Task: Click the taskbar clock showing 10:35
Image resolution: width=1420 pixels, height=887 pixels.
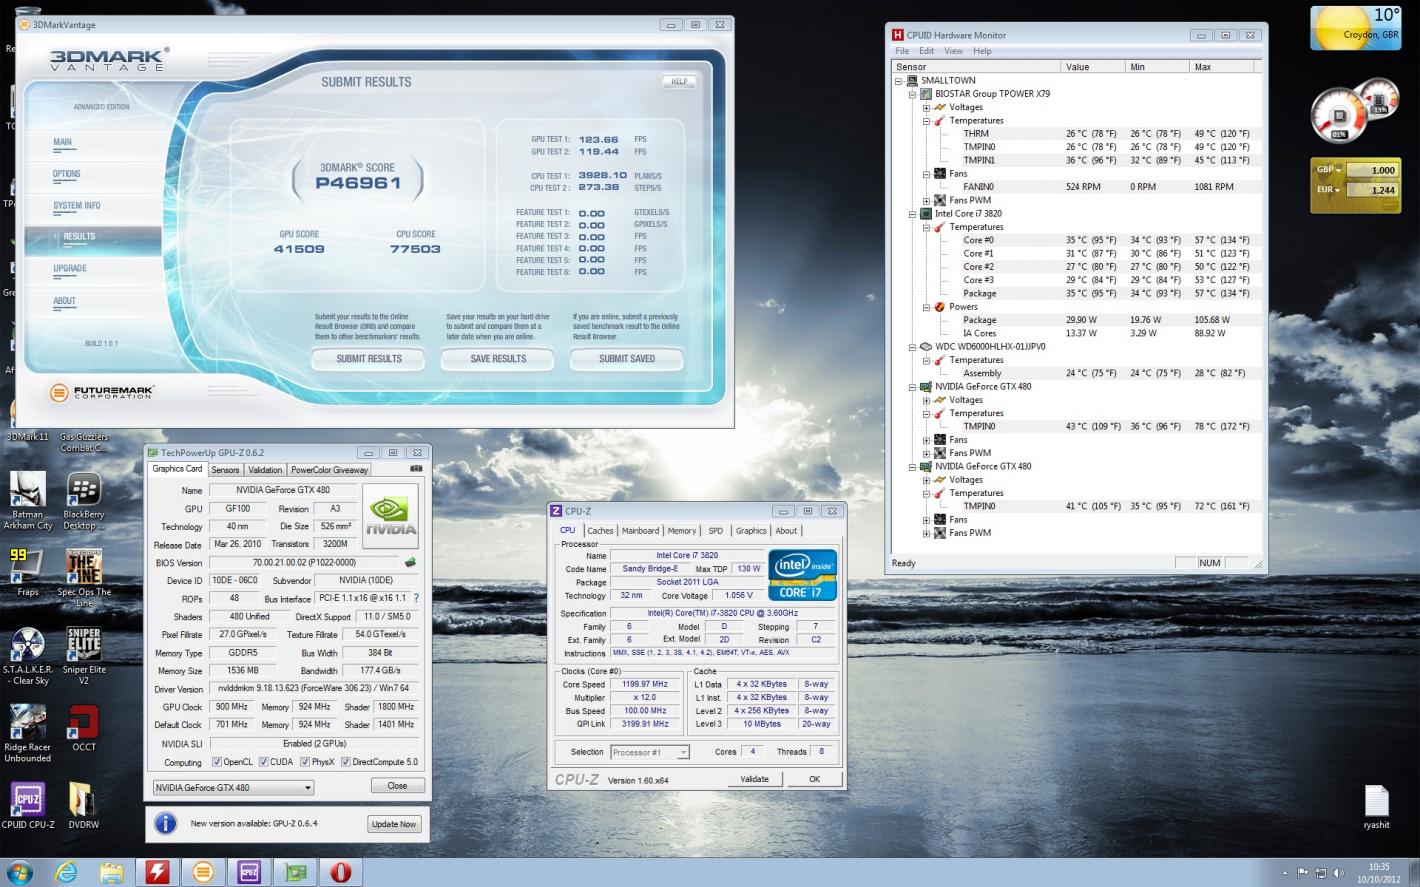Action: coord(1379,872)
